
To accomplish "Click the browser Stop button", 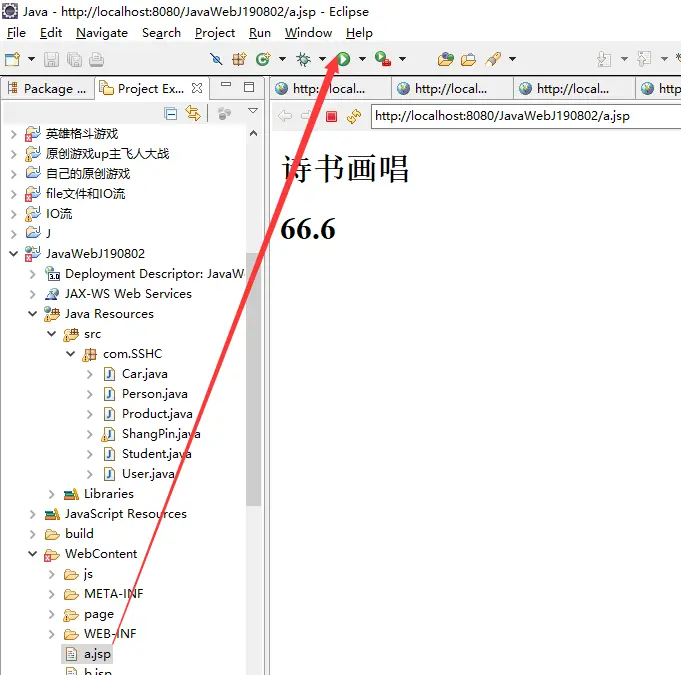I will [x=331, y=116].
